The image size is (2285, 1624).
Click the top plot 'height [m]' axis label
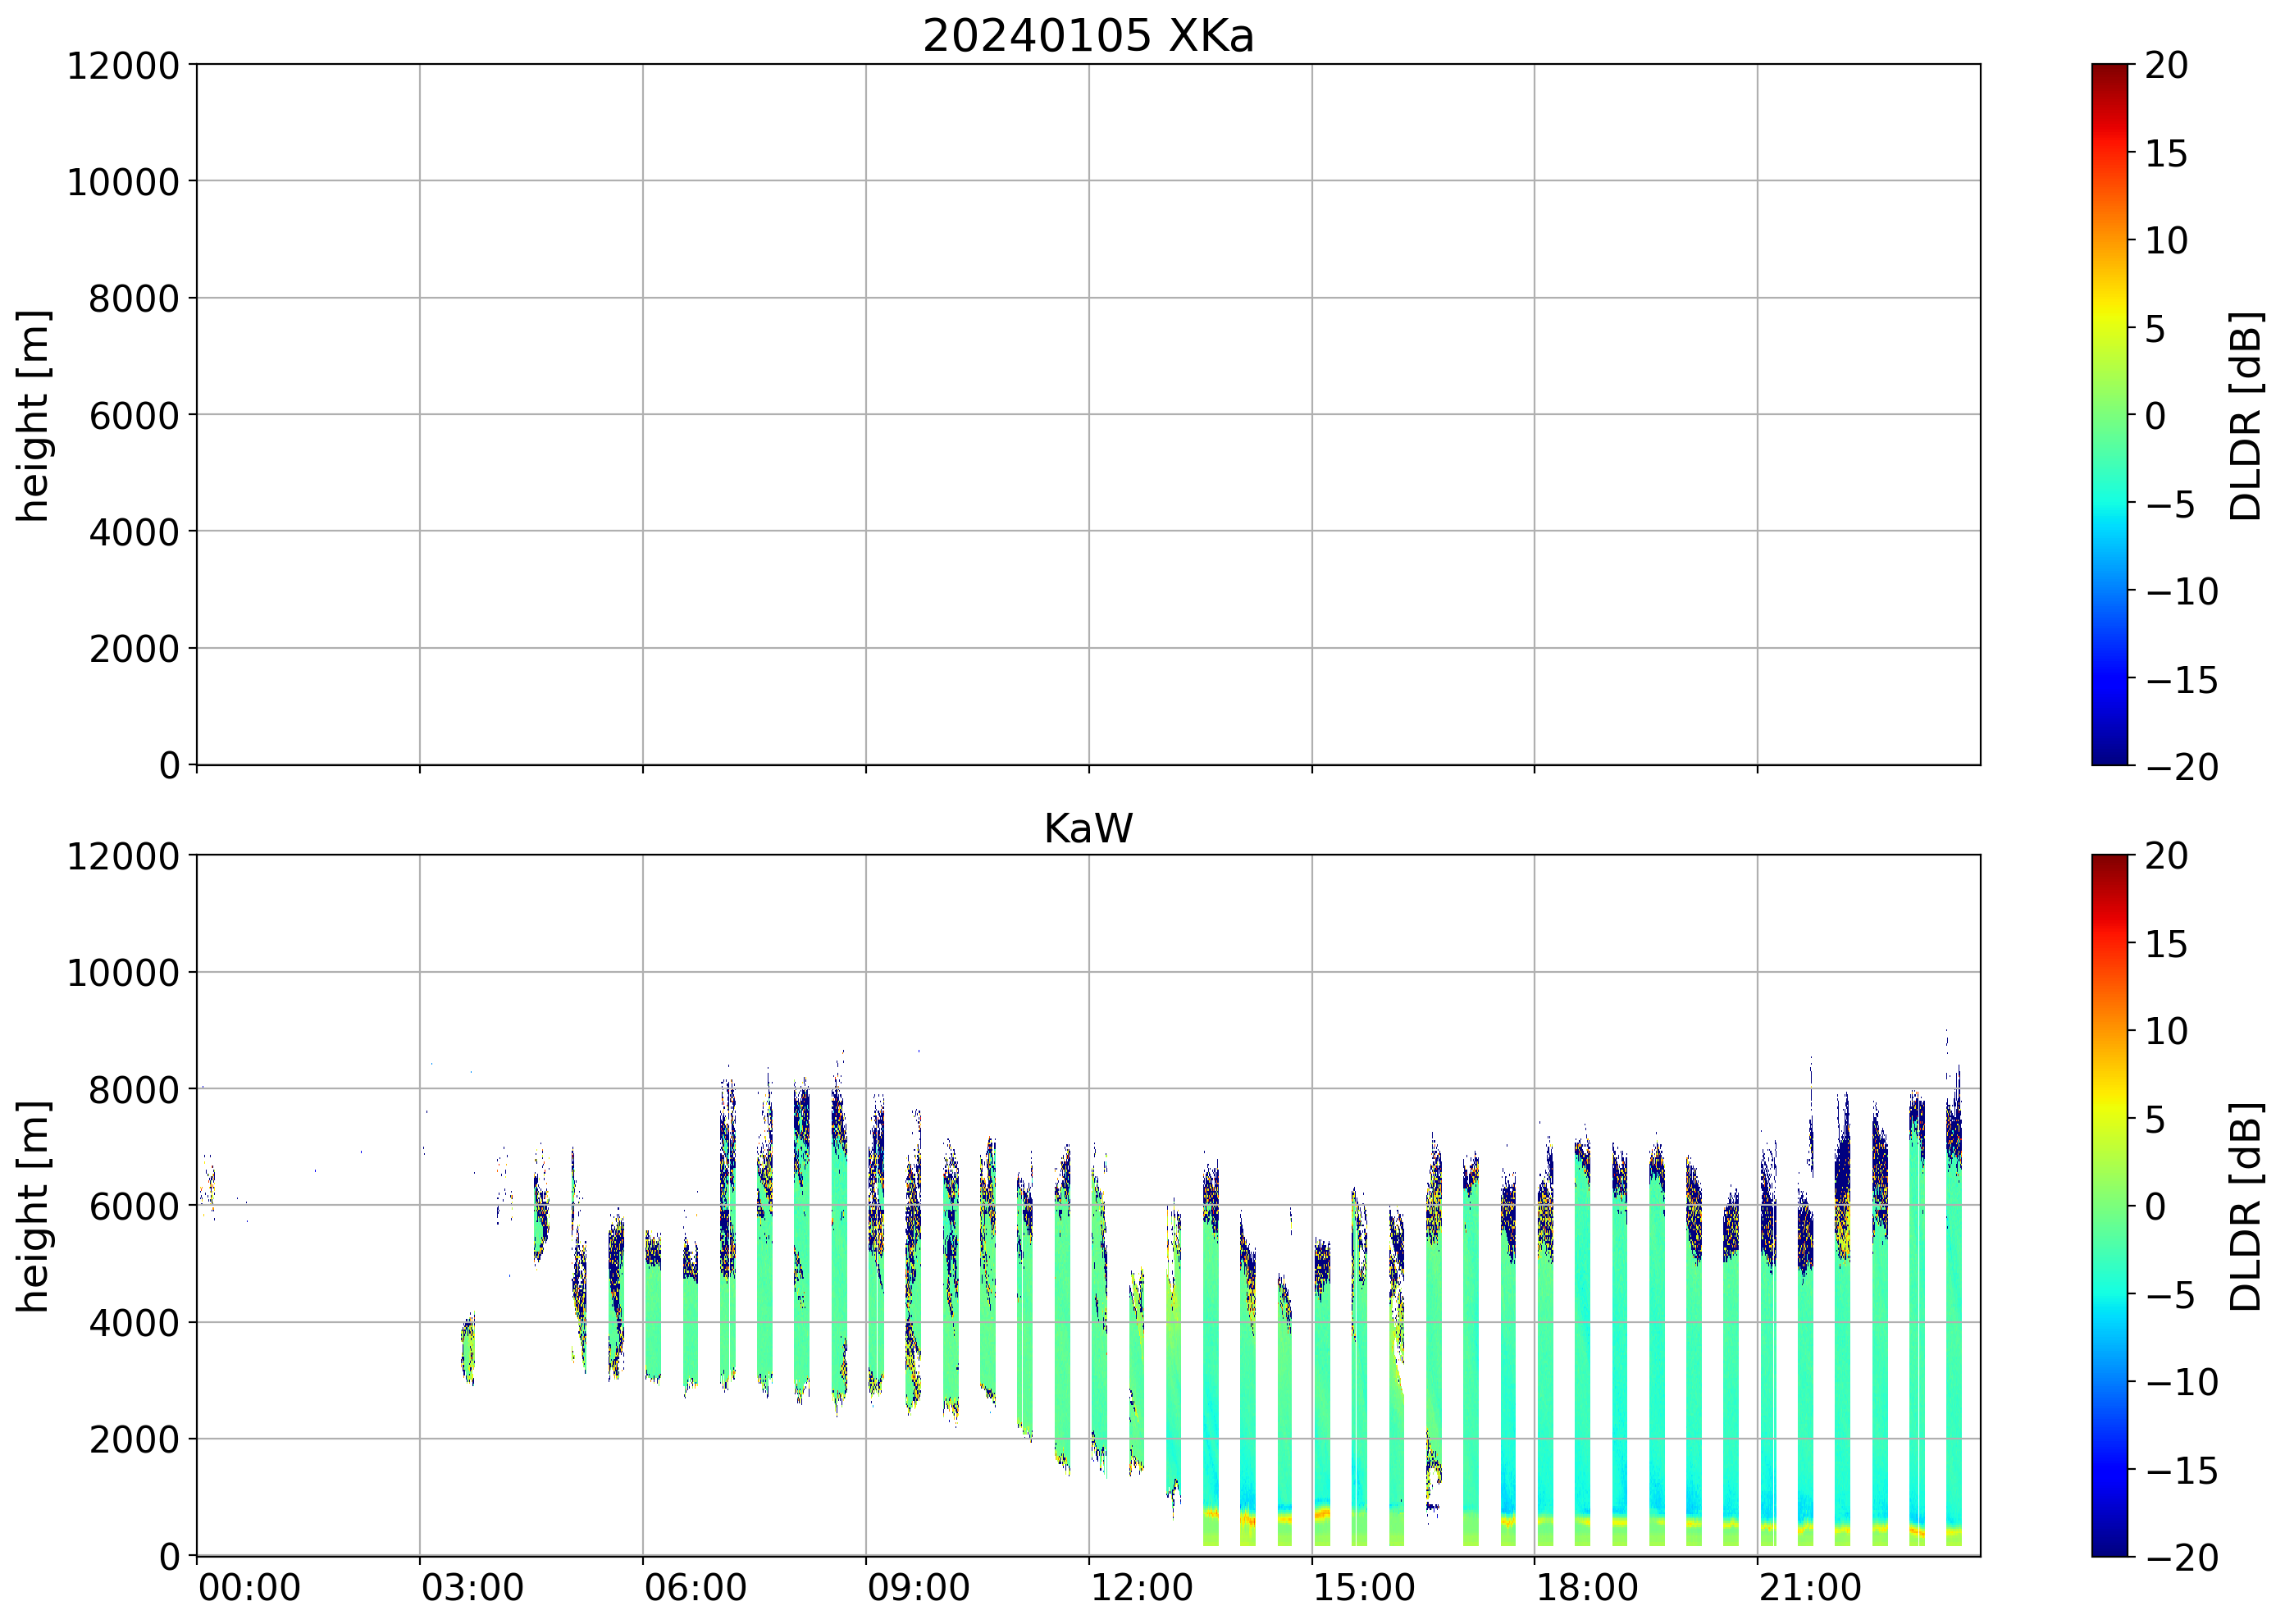(34, 415)
